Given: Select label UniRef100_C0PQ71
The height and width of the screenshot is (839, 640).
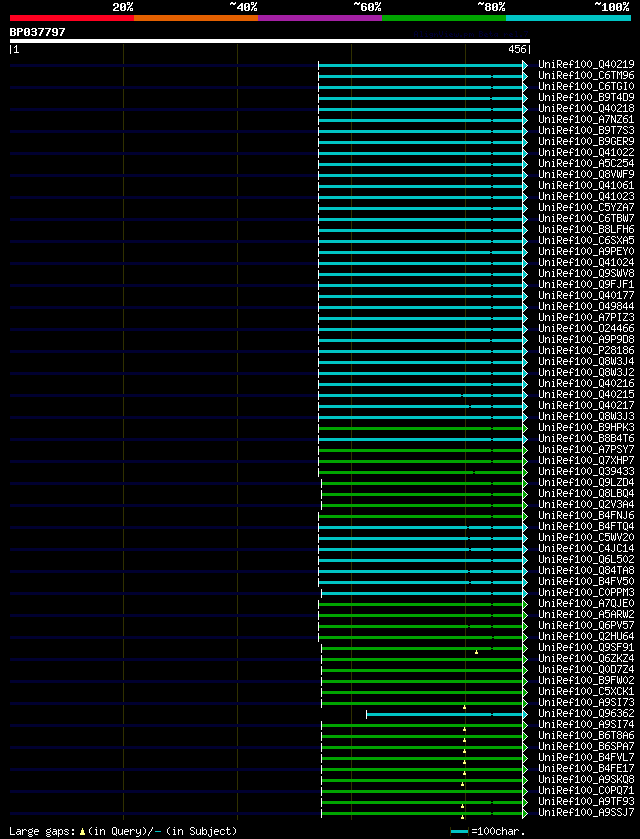Looking at the screenshot, I should pyautogui.click(x=586, y=791).
